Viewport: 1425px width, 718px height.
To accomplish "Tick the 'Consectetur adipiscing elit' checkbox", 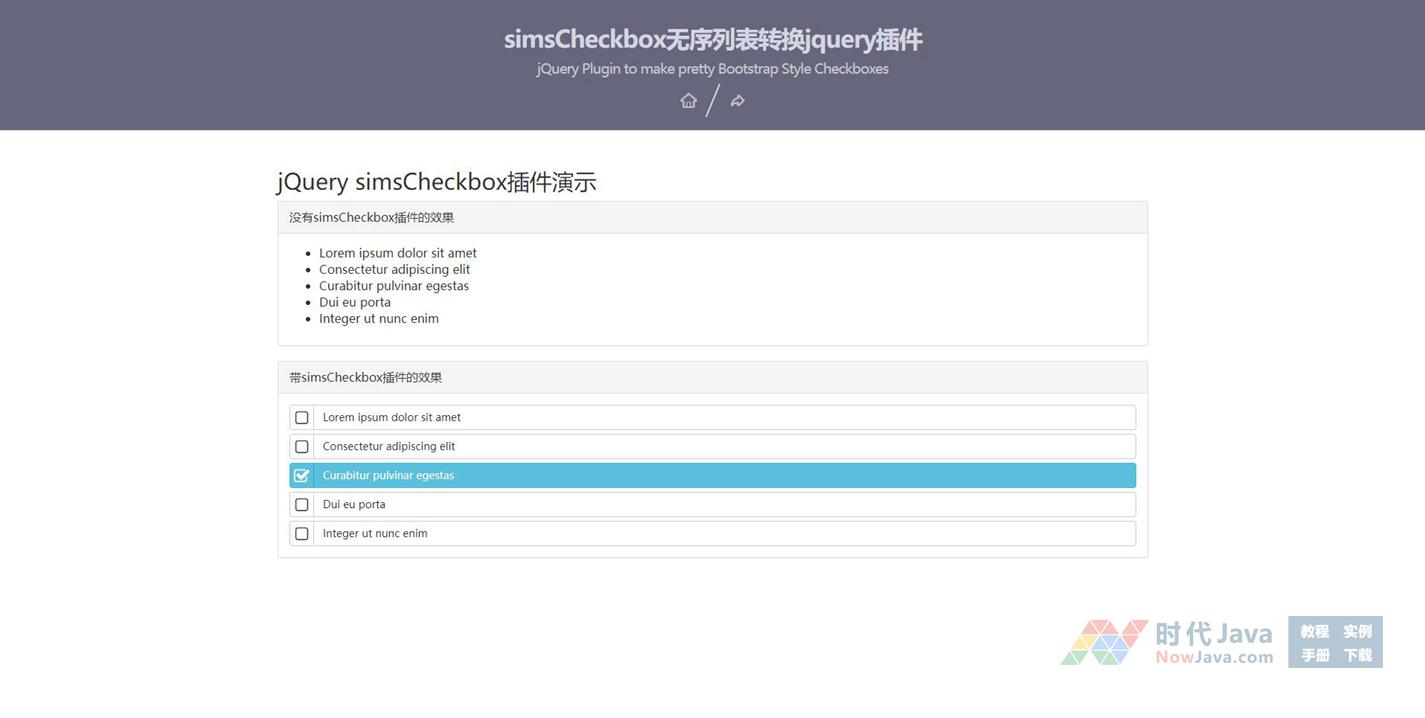I will click(x=302, y=447).
